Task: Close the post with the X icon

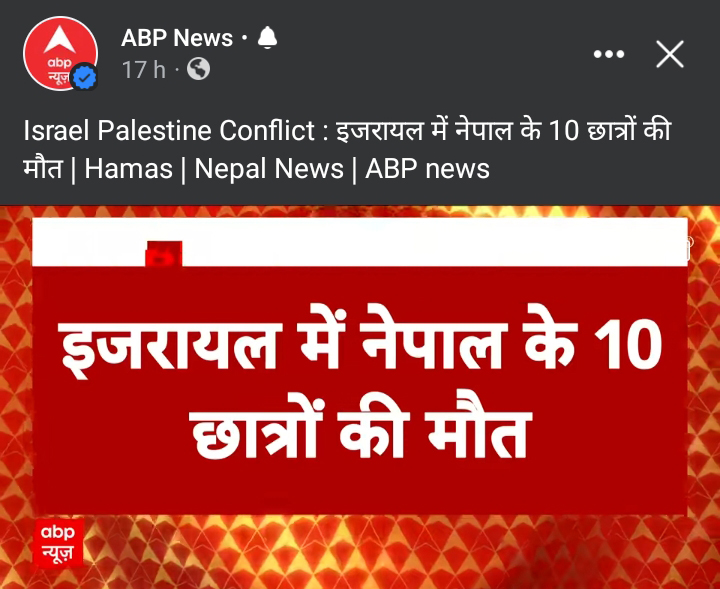Action: point(669,54)
